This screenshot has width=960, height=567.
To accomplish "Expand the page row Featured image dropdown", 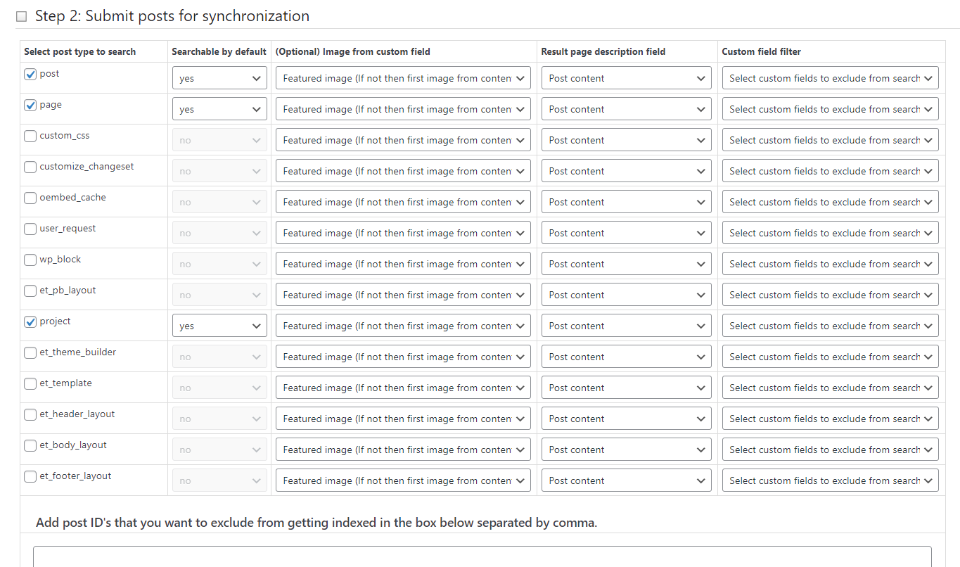I will (403, 109).
